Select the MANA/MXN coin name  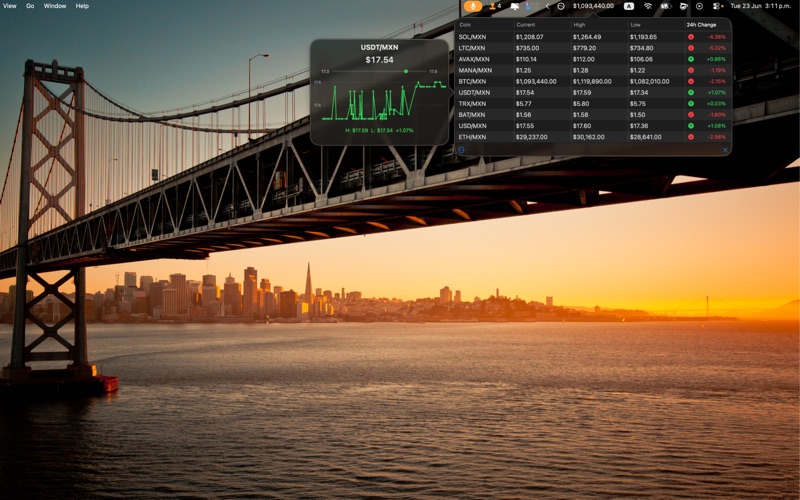pyautogui.click(x=475, y=70)
